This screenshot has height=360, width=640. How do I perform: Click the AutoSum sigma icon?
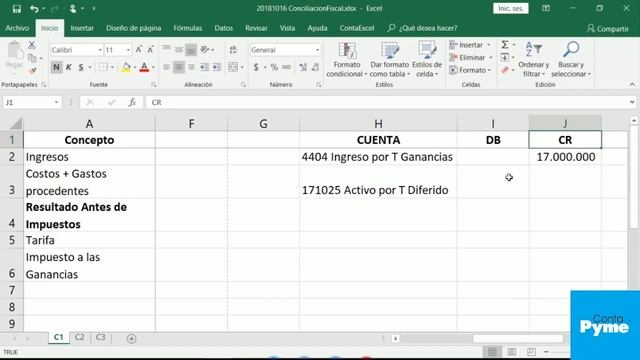(505, 44)
